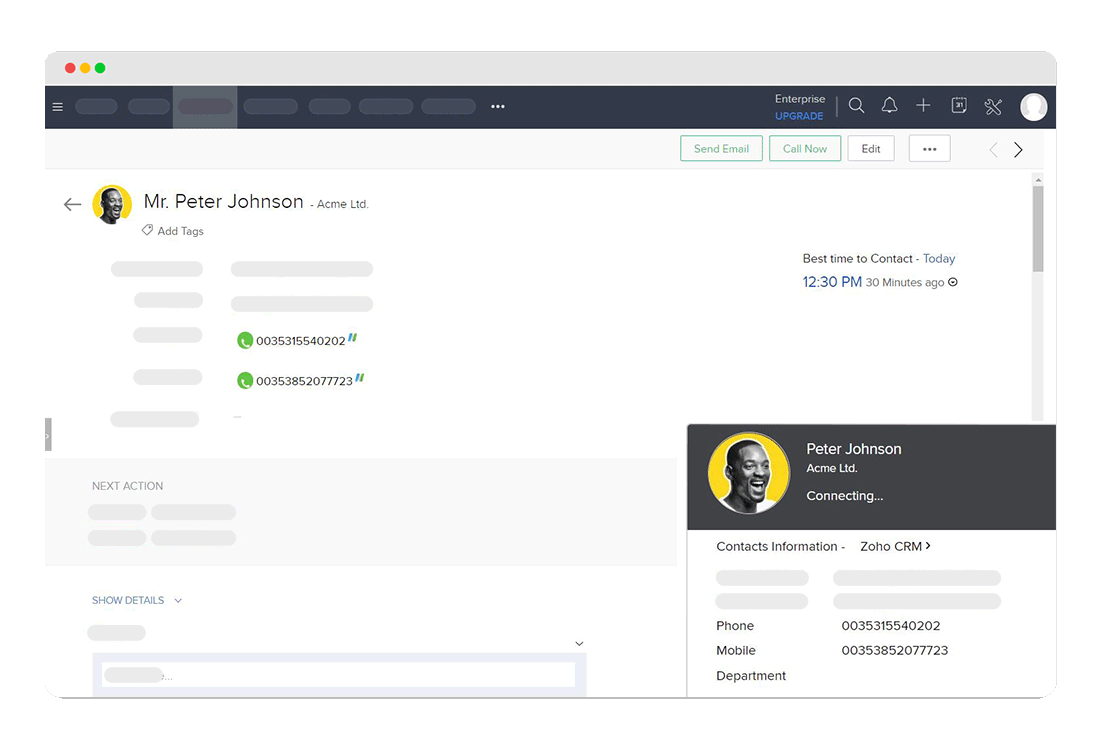The height and width of the screenshot is (750, 1110).
Task: Open the hamburger menu in the navigation bar
Action: 58,107
